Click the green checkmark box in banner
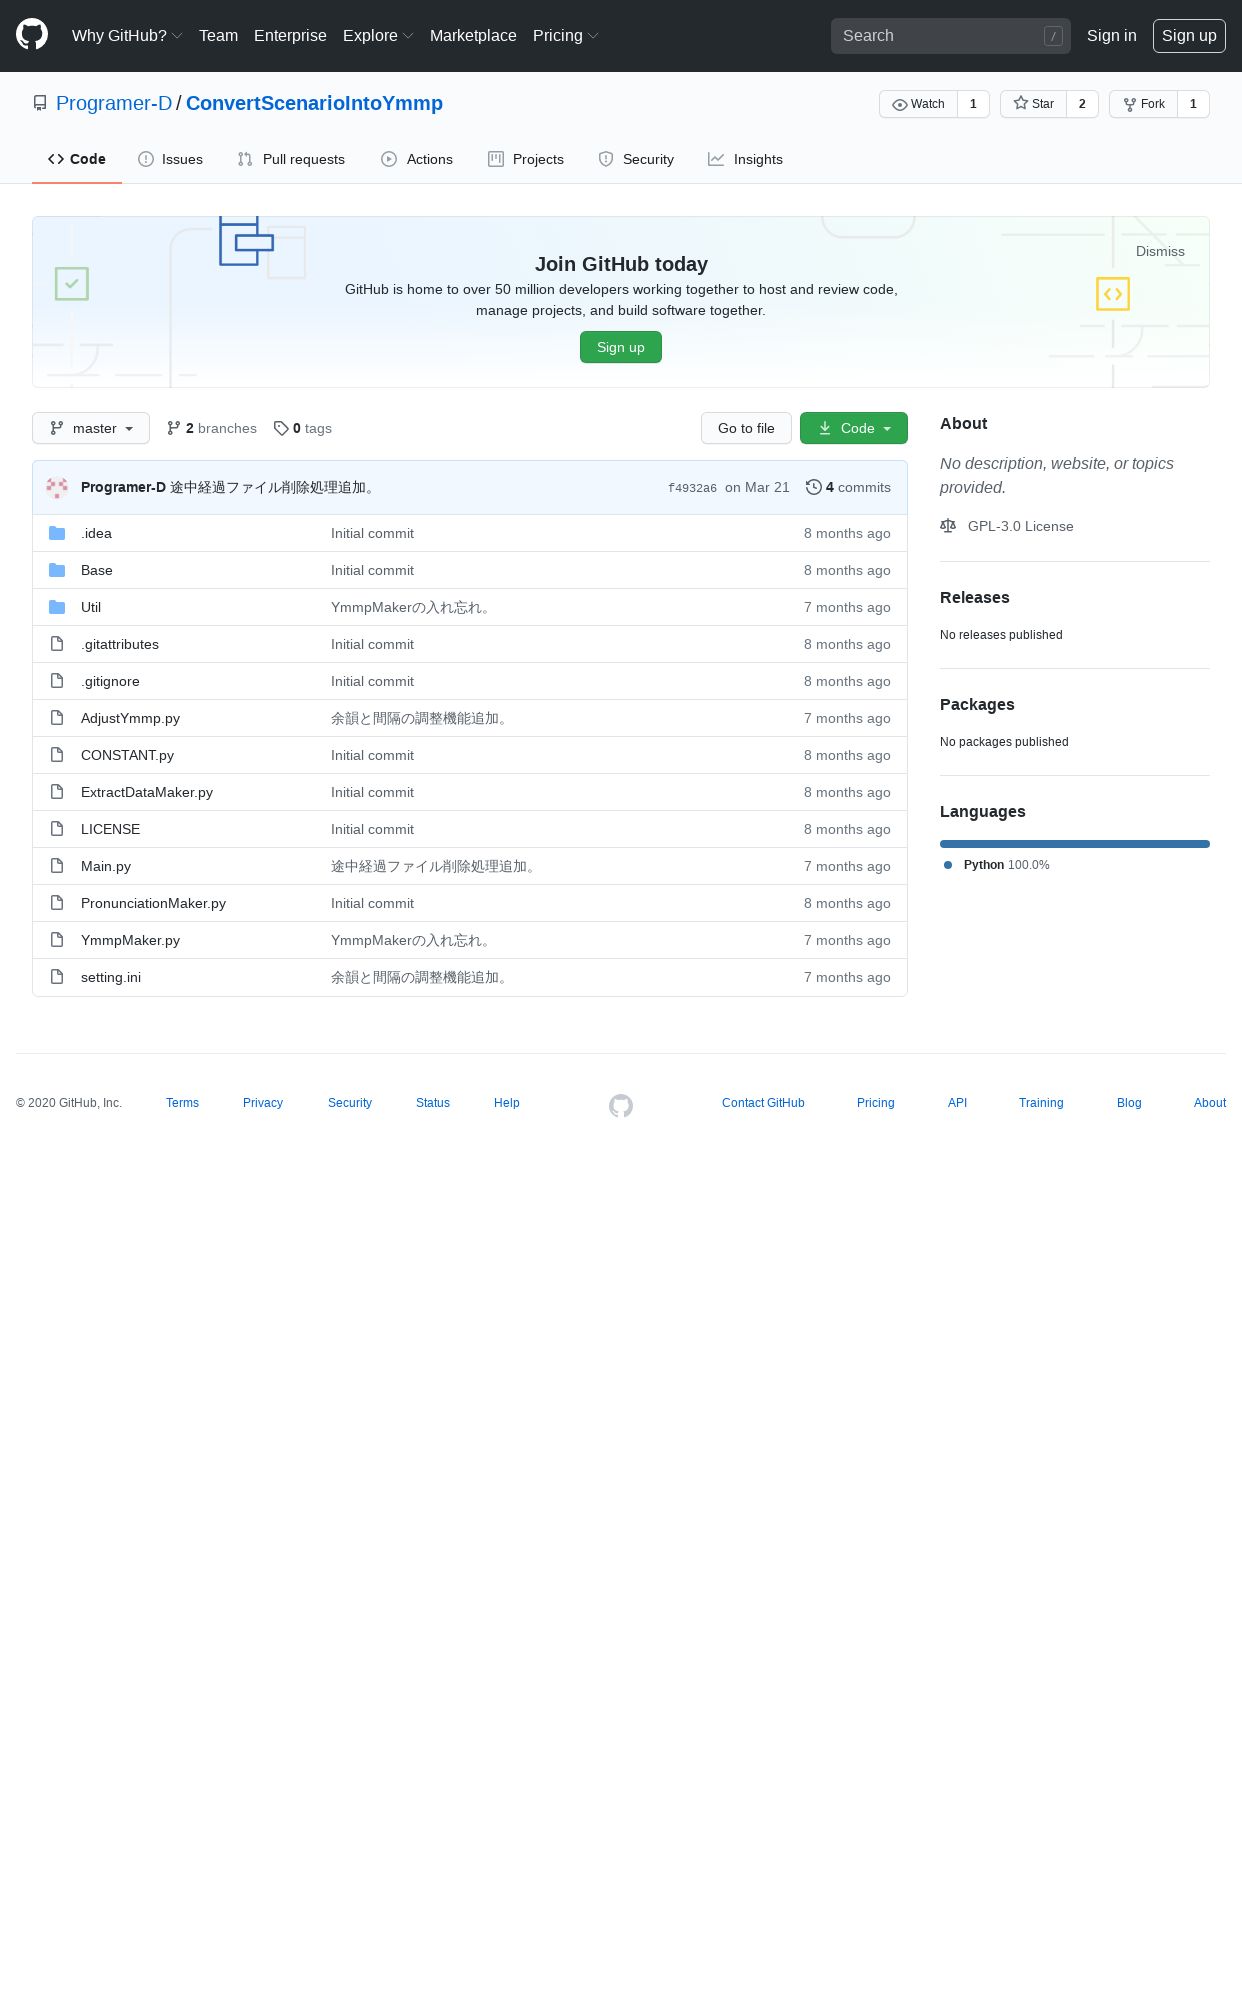Viewport: 1242px width, 2000px height. 72,284
